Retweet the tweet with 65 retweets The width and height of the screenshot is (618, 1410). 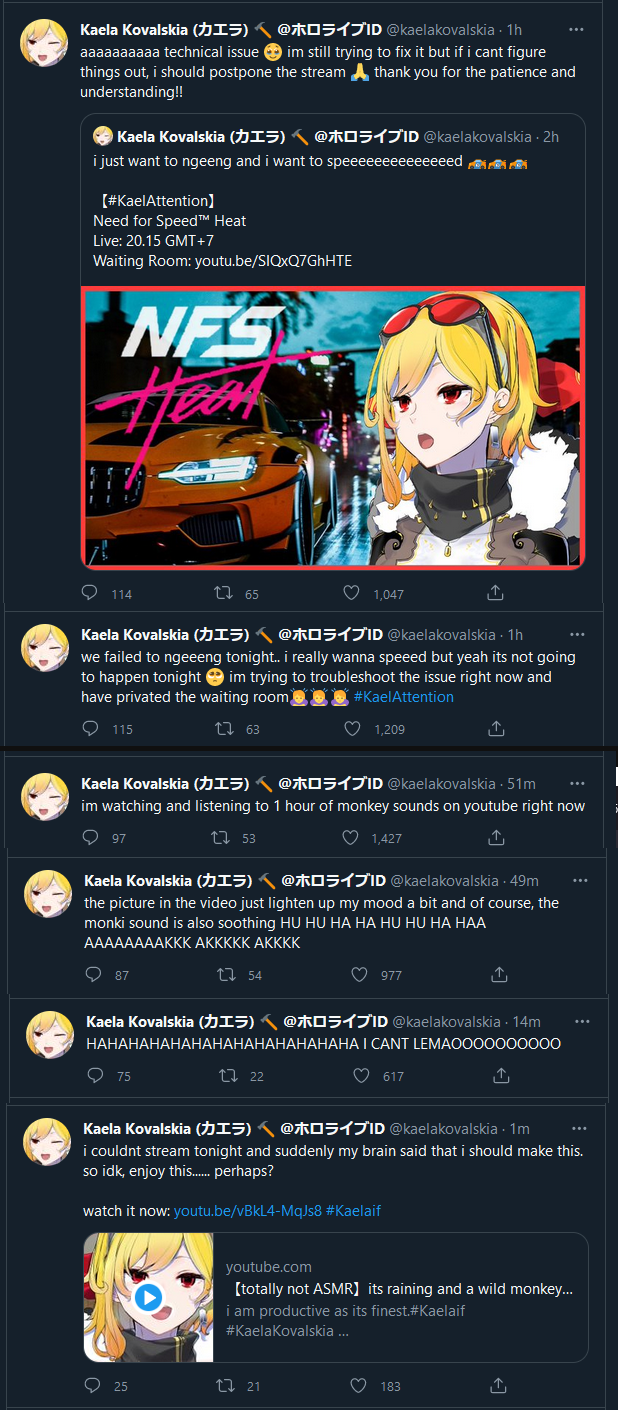coord(224,593)
